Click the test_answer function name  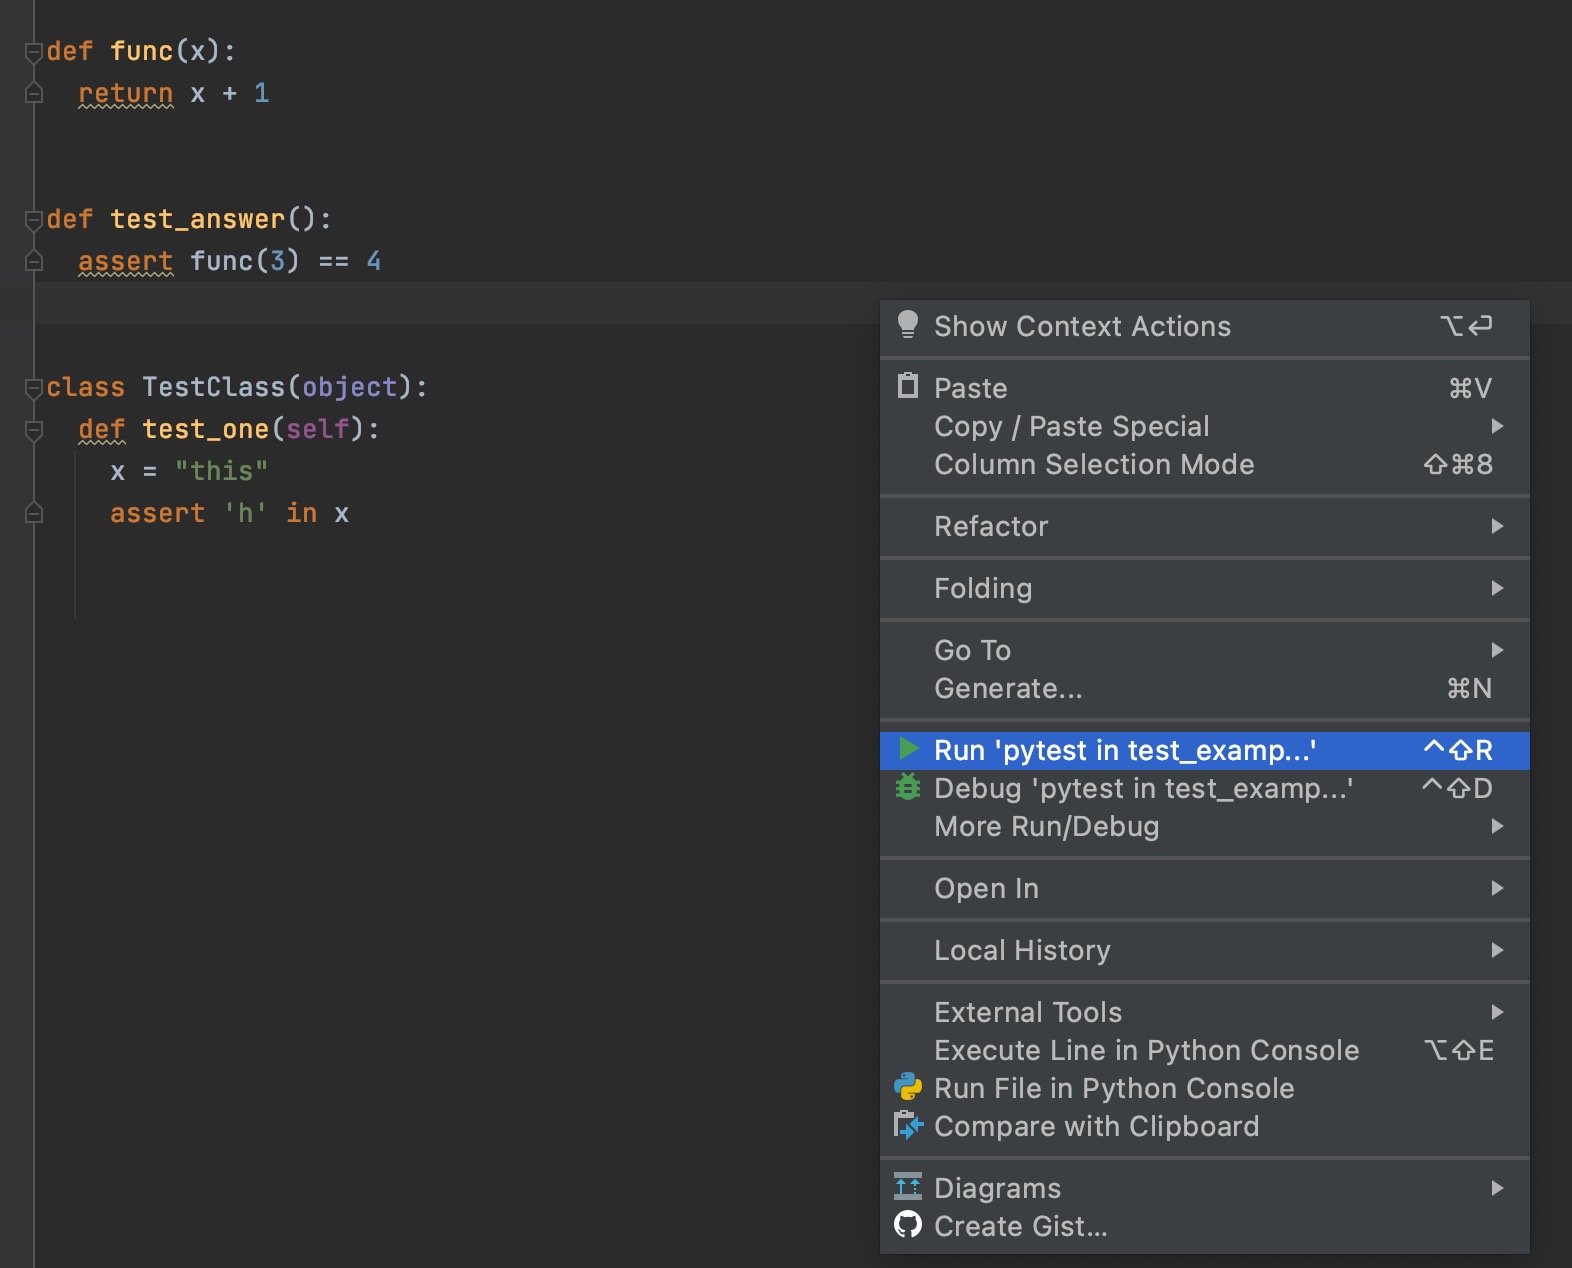coord(197,219)
